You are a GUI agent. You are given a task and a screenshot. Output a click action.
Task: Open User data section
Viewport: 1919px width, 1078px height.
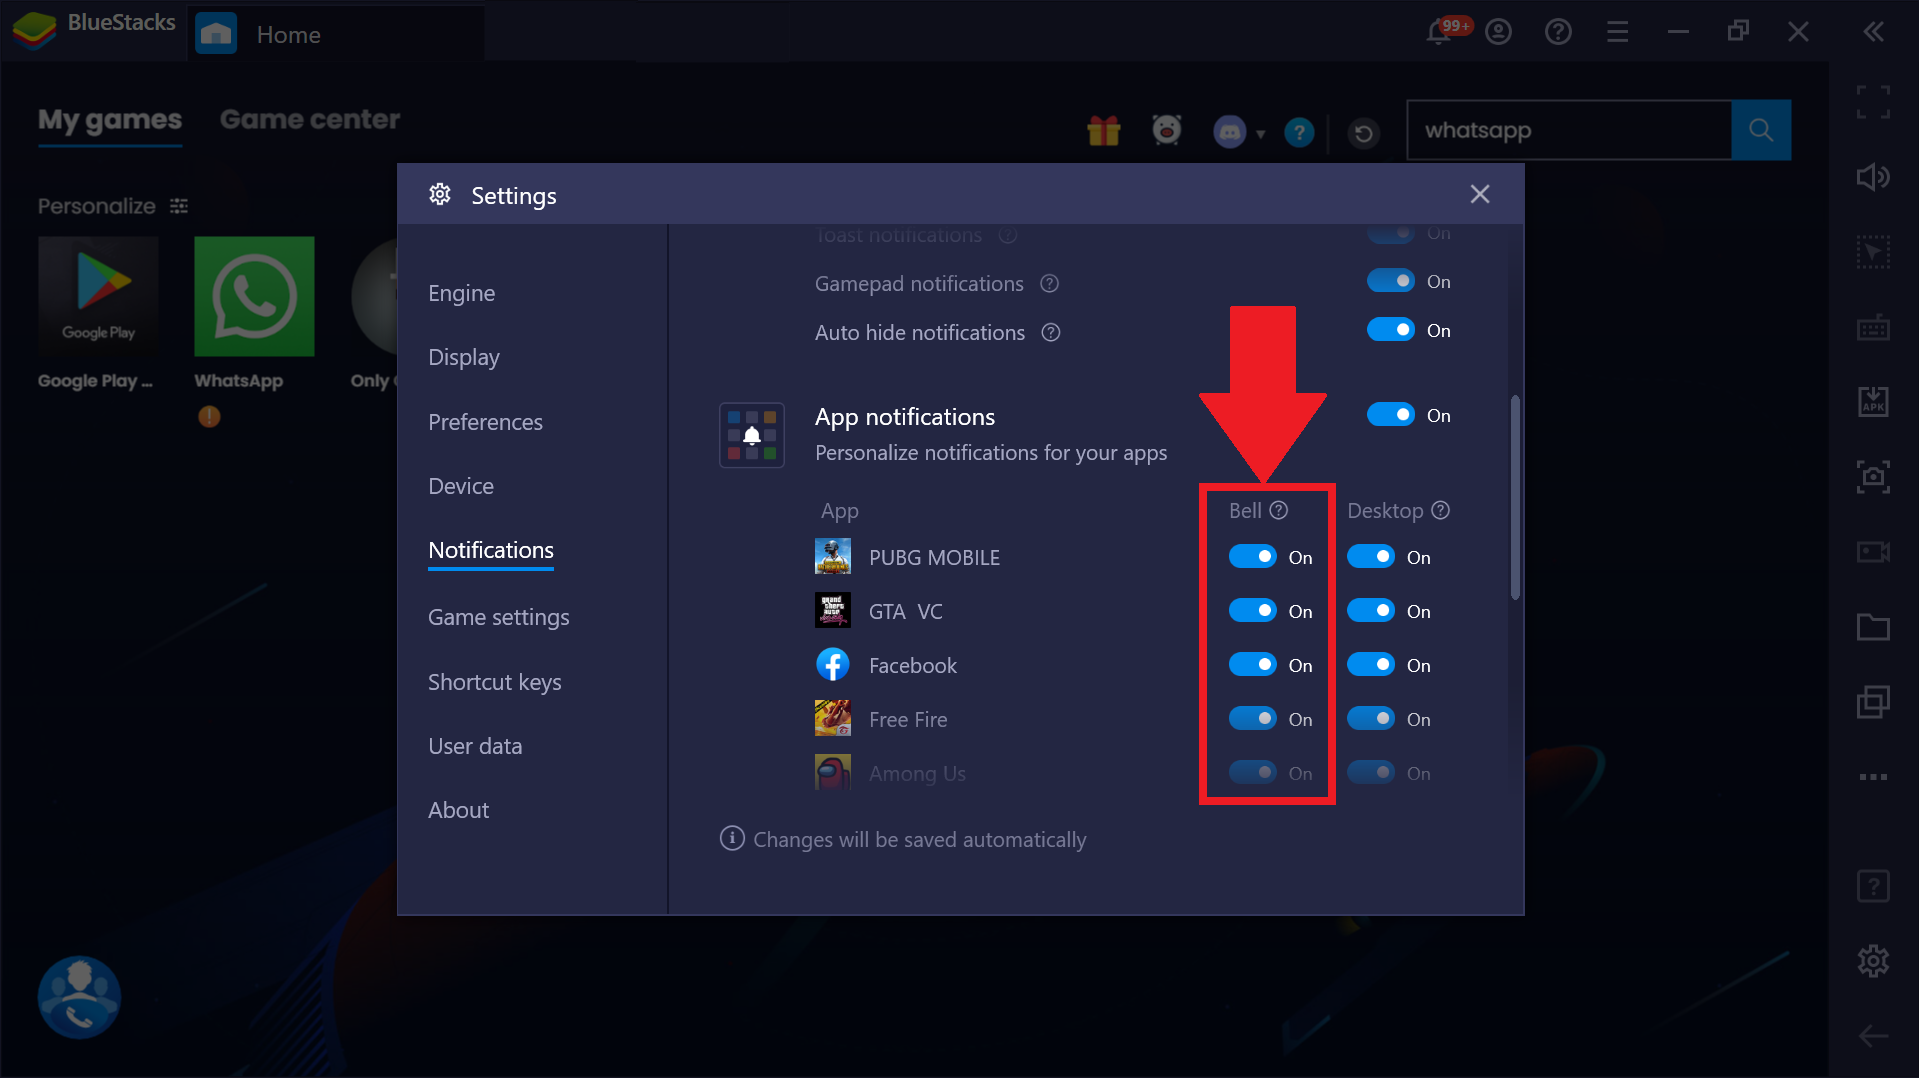[x=475, y=746]
